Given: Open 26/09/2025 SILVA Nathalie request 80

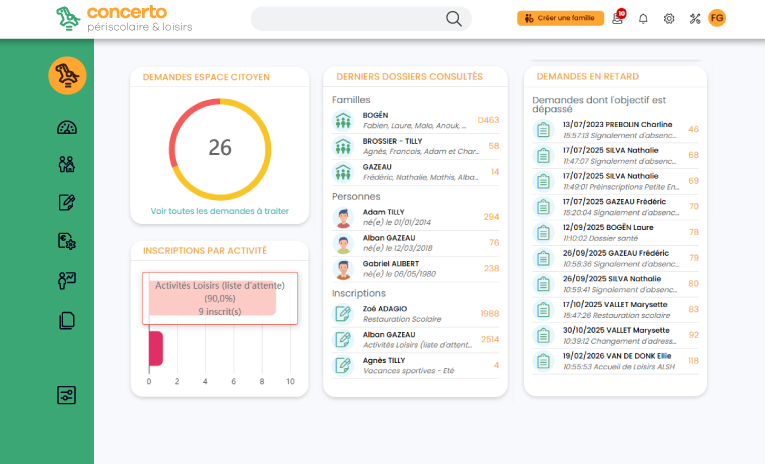Looking at the screenshot, I should tap(615, 284).
